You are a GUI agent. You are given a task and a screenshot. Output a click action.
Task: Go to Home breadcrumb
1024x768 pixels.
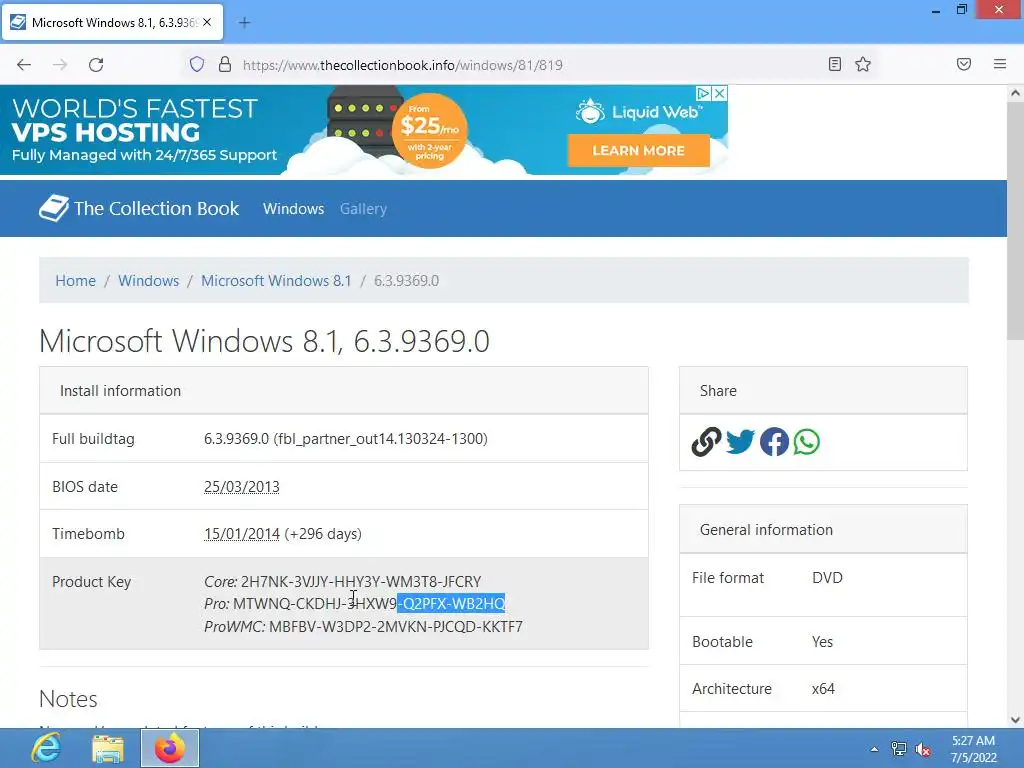pos(76,281)
